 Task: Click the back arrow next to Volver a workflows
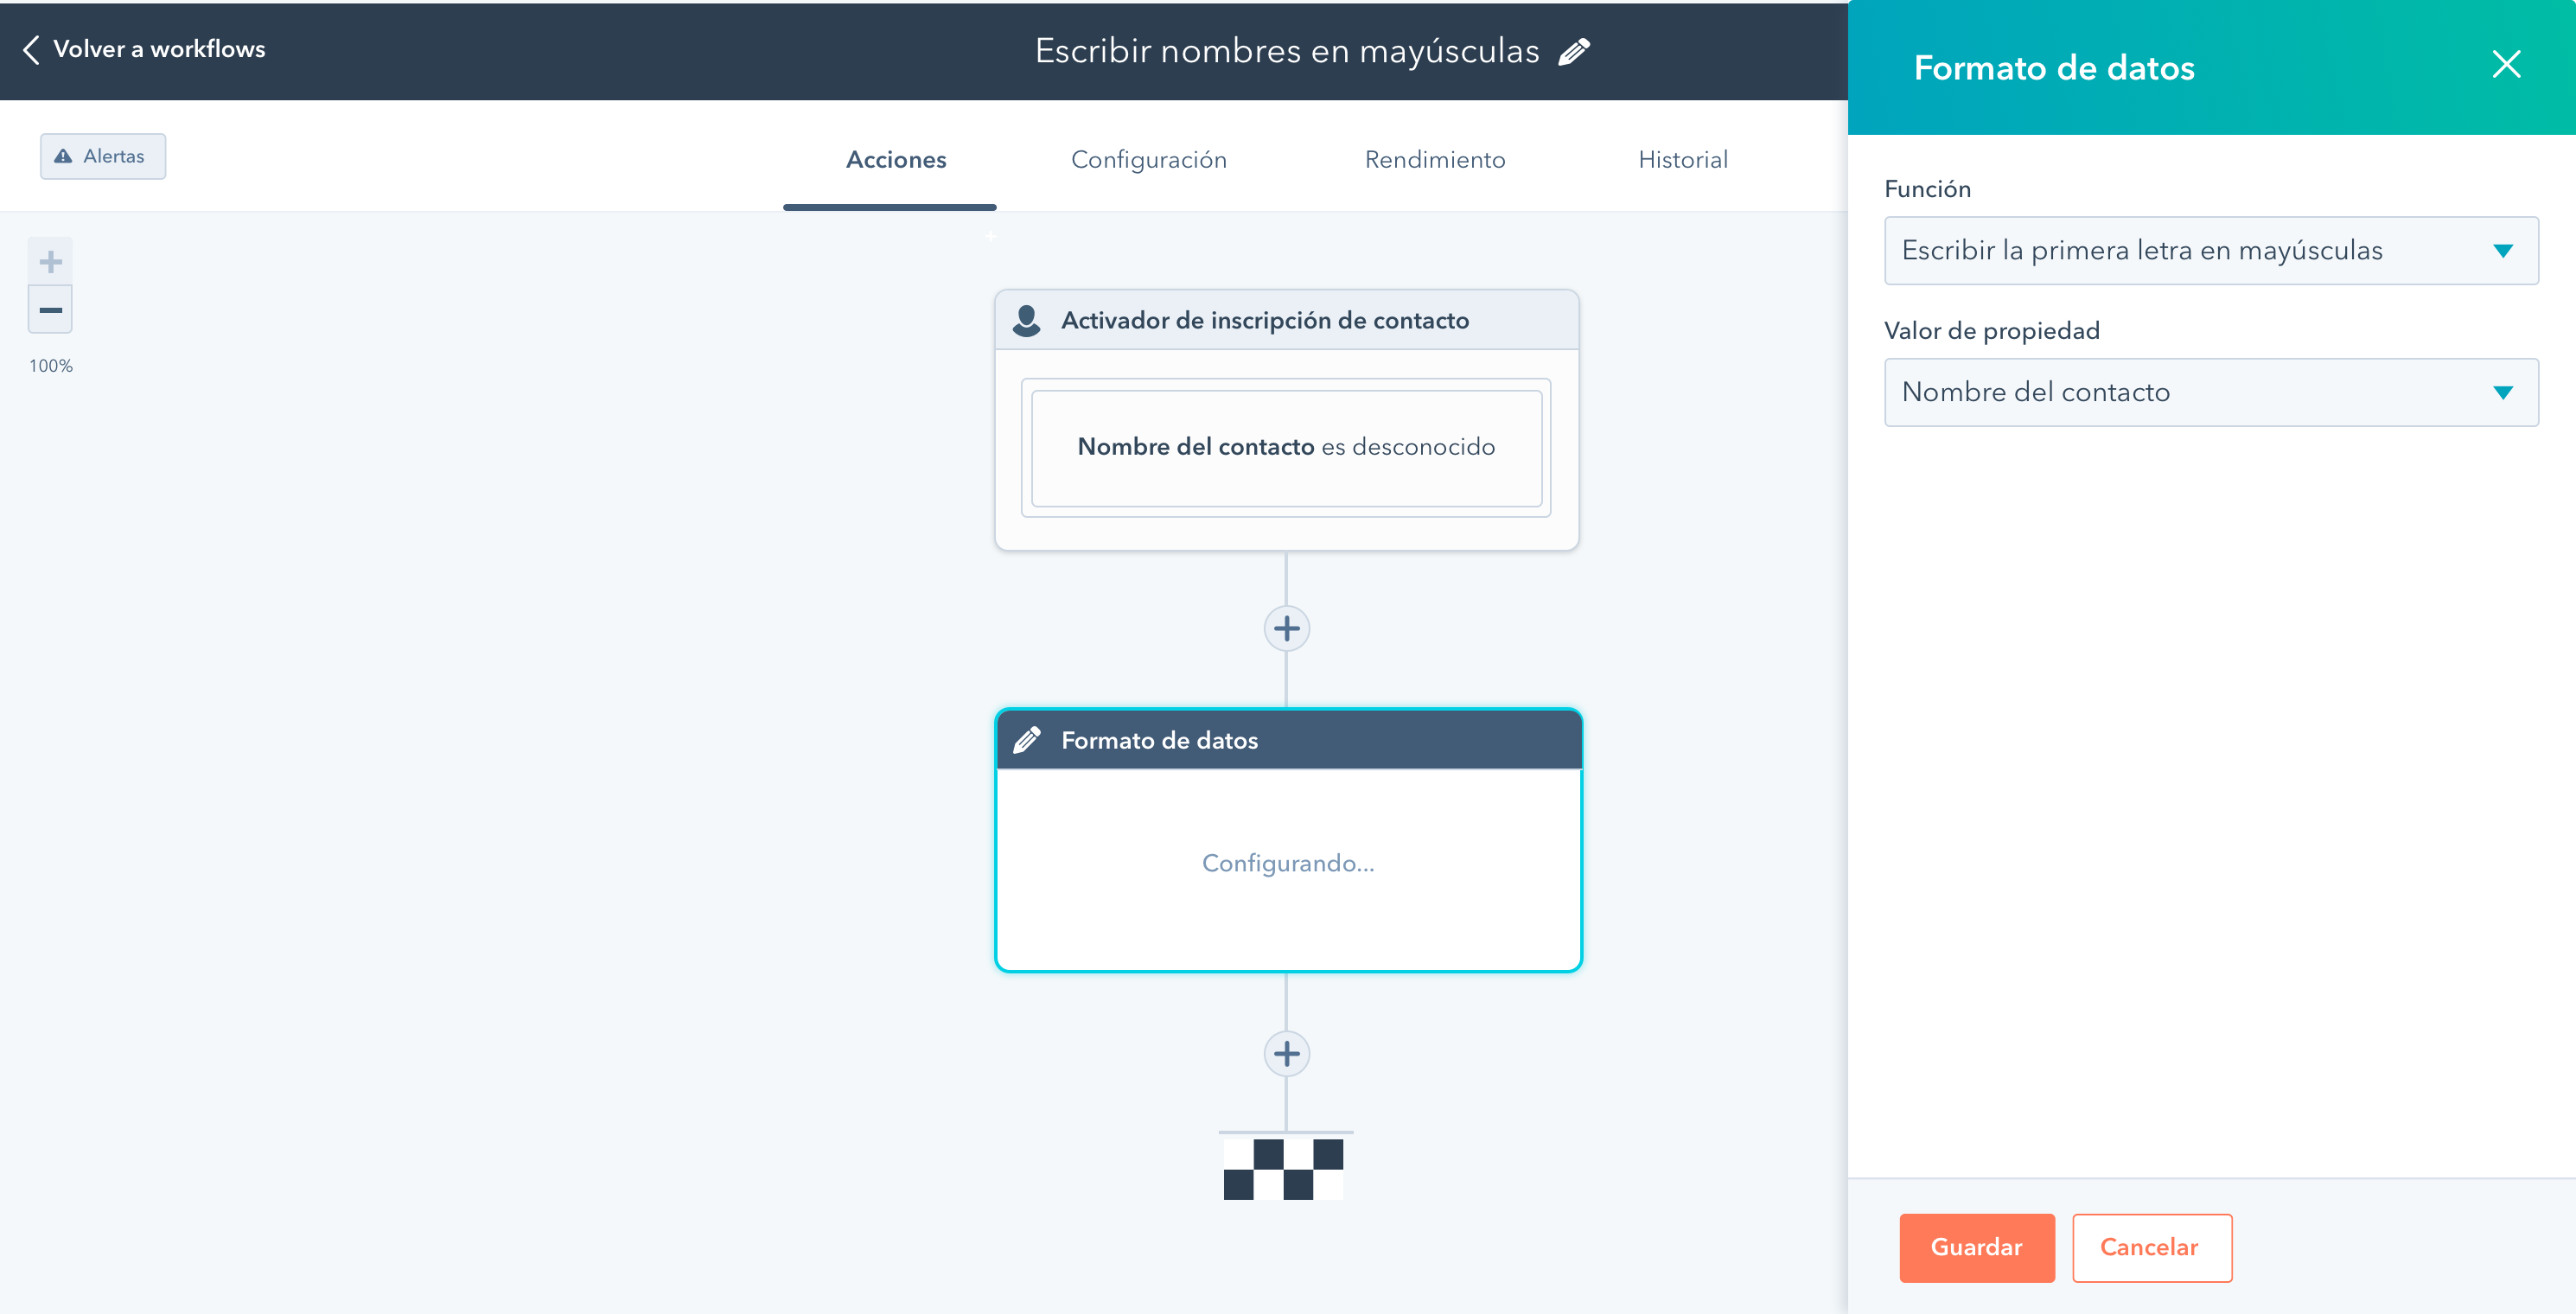click(x=31, y=50)
